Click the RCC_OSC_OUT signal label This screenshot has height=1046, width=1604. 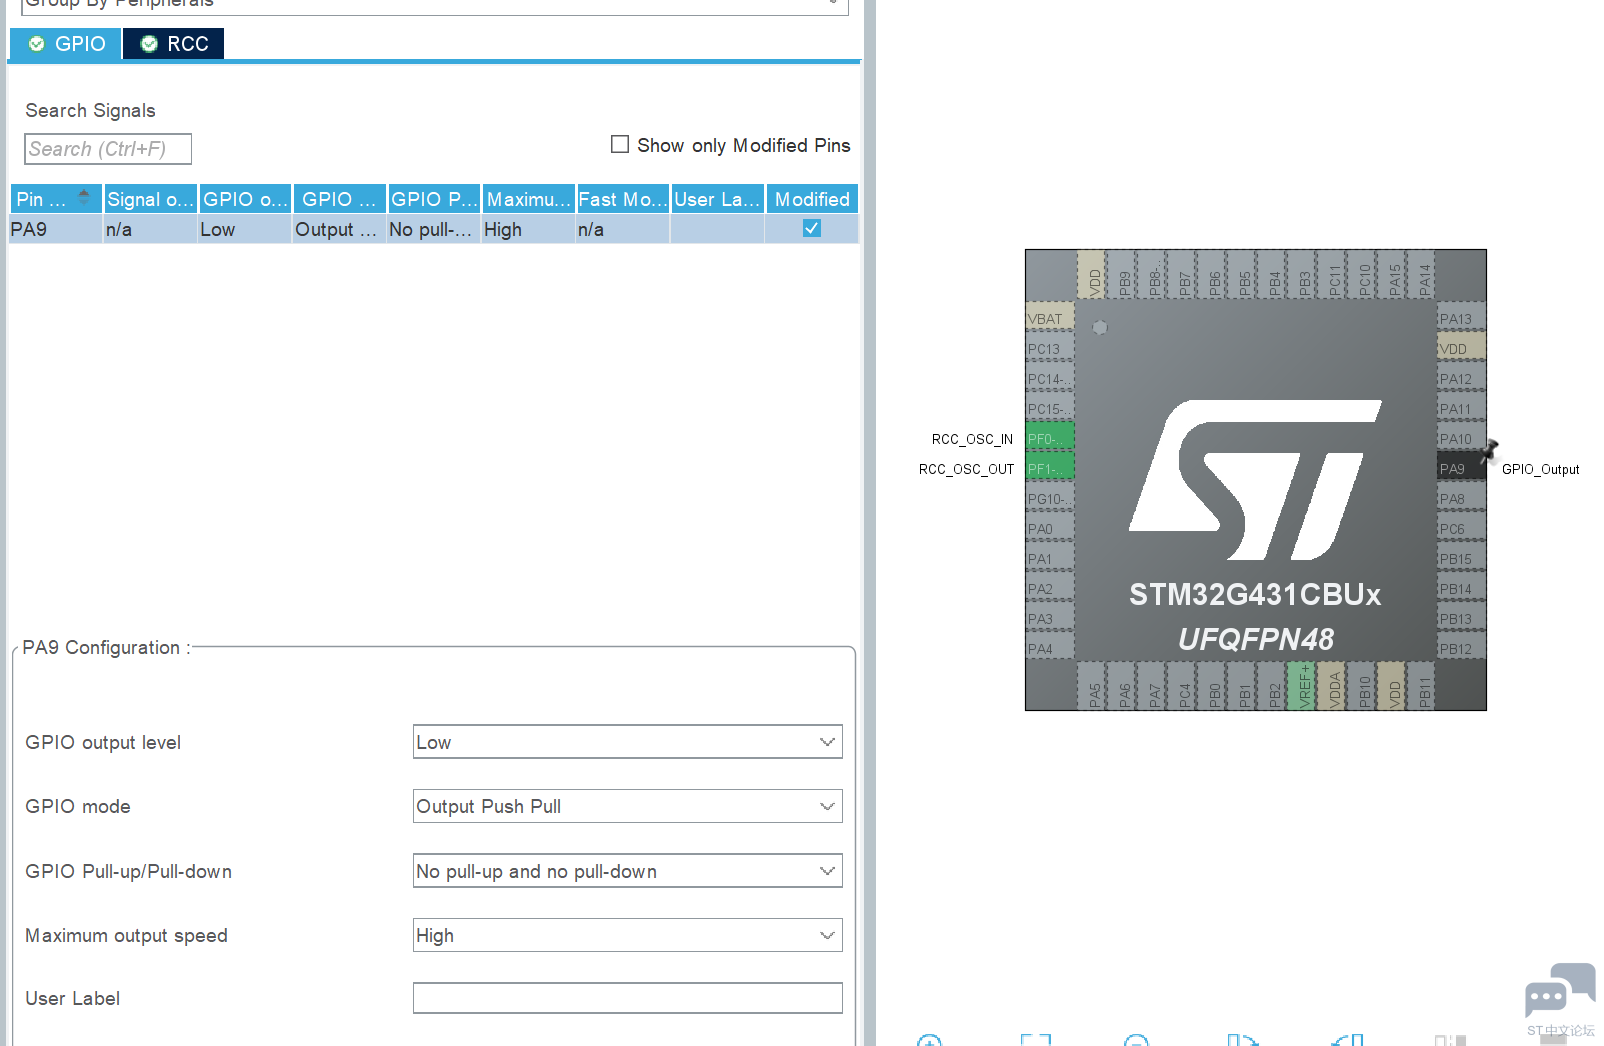[966, 469]
